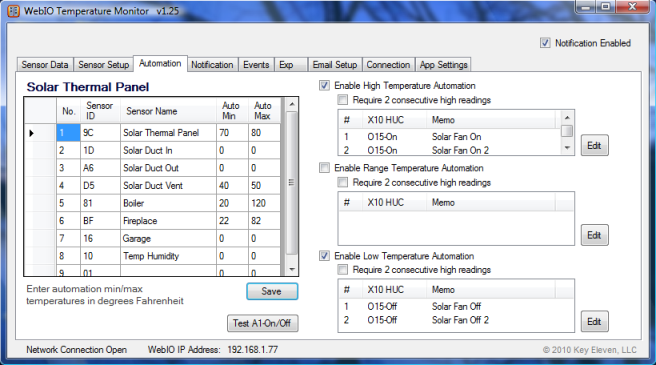Click Auto Min value 70 for Solar Thermal Panel
656x365 pixels.
pos(233,133)
